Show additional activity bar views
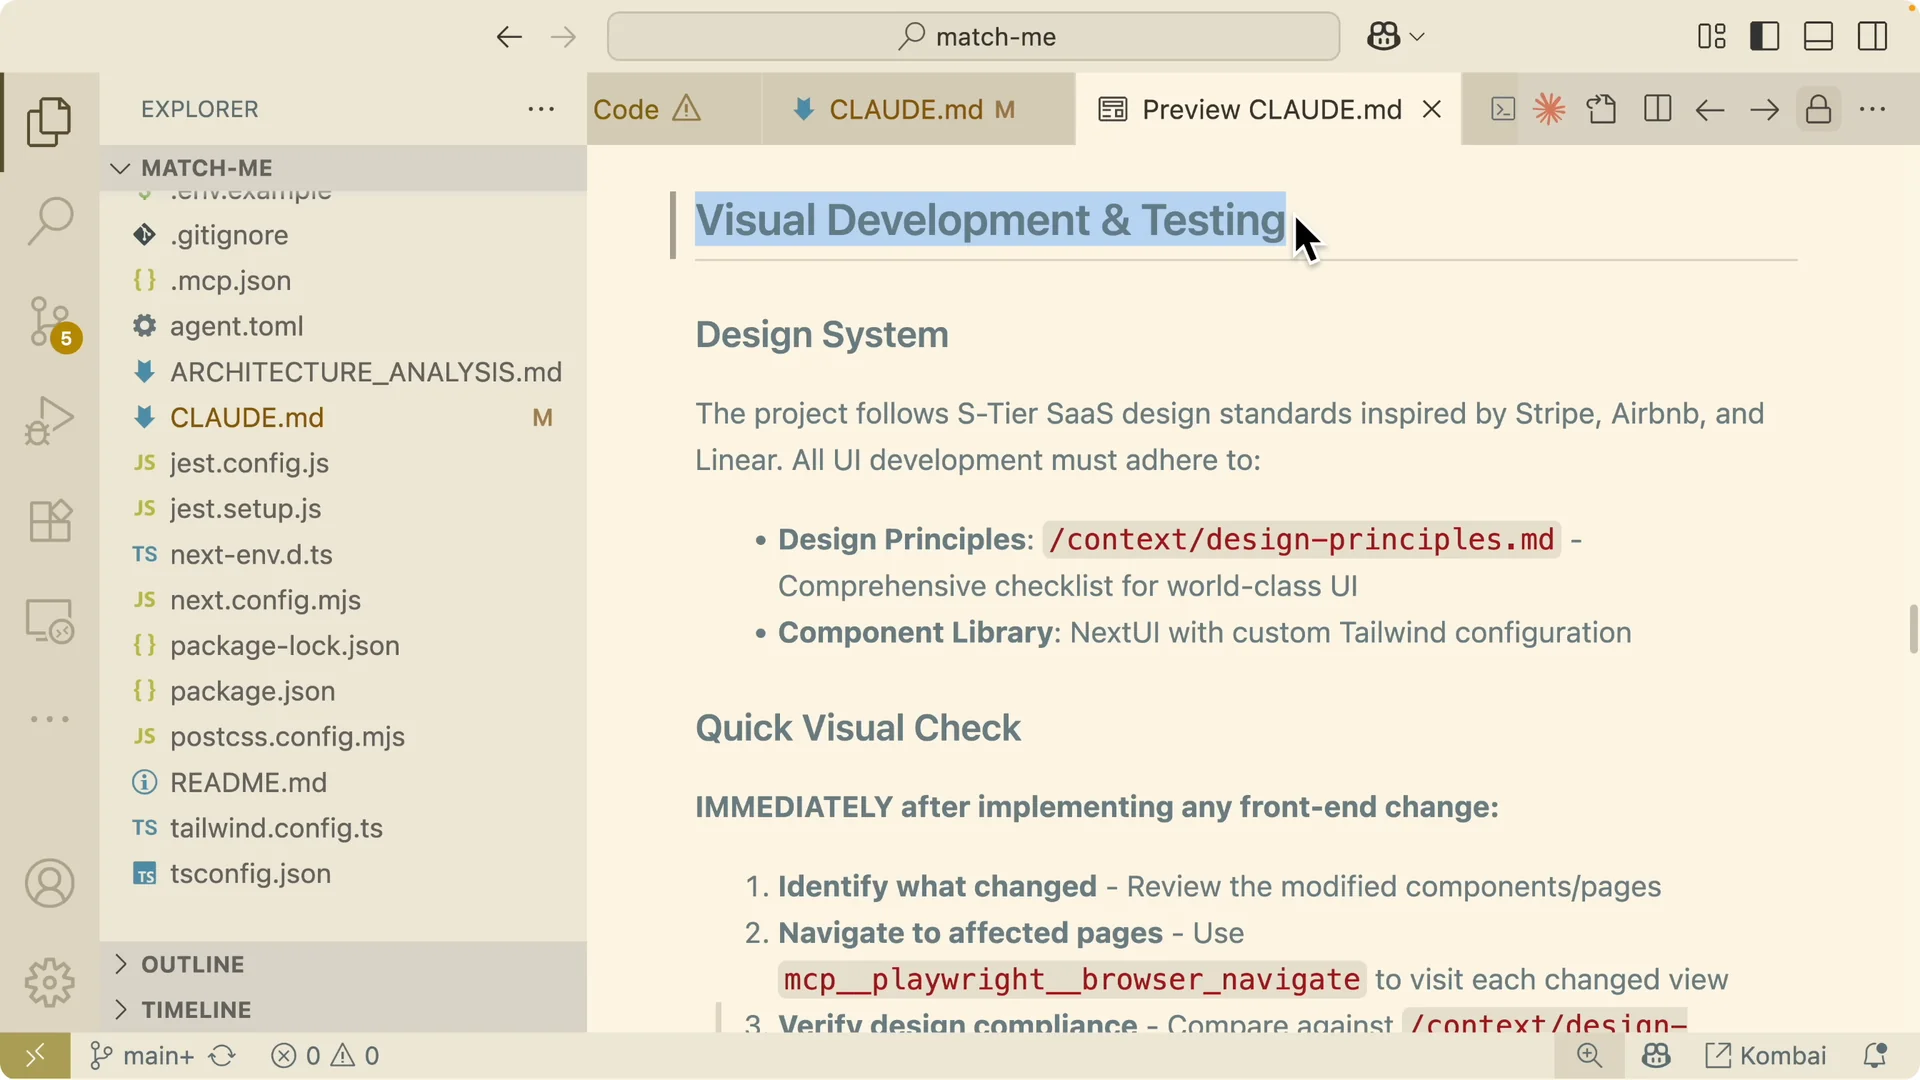The image size is (1920, 1080). tap(49, 719)
